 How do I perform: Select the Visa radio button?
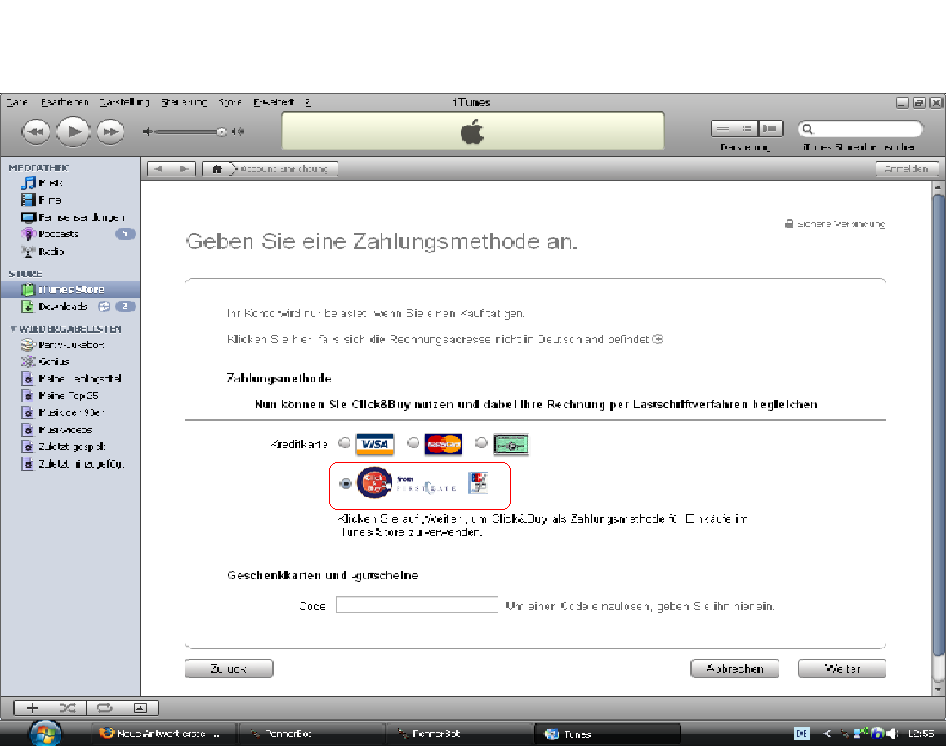click(344, 442)
